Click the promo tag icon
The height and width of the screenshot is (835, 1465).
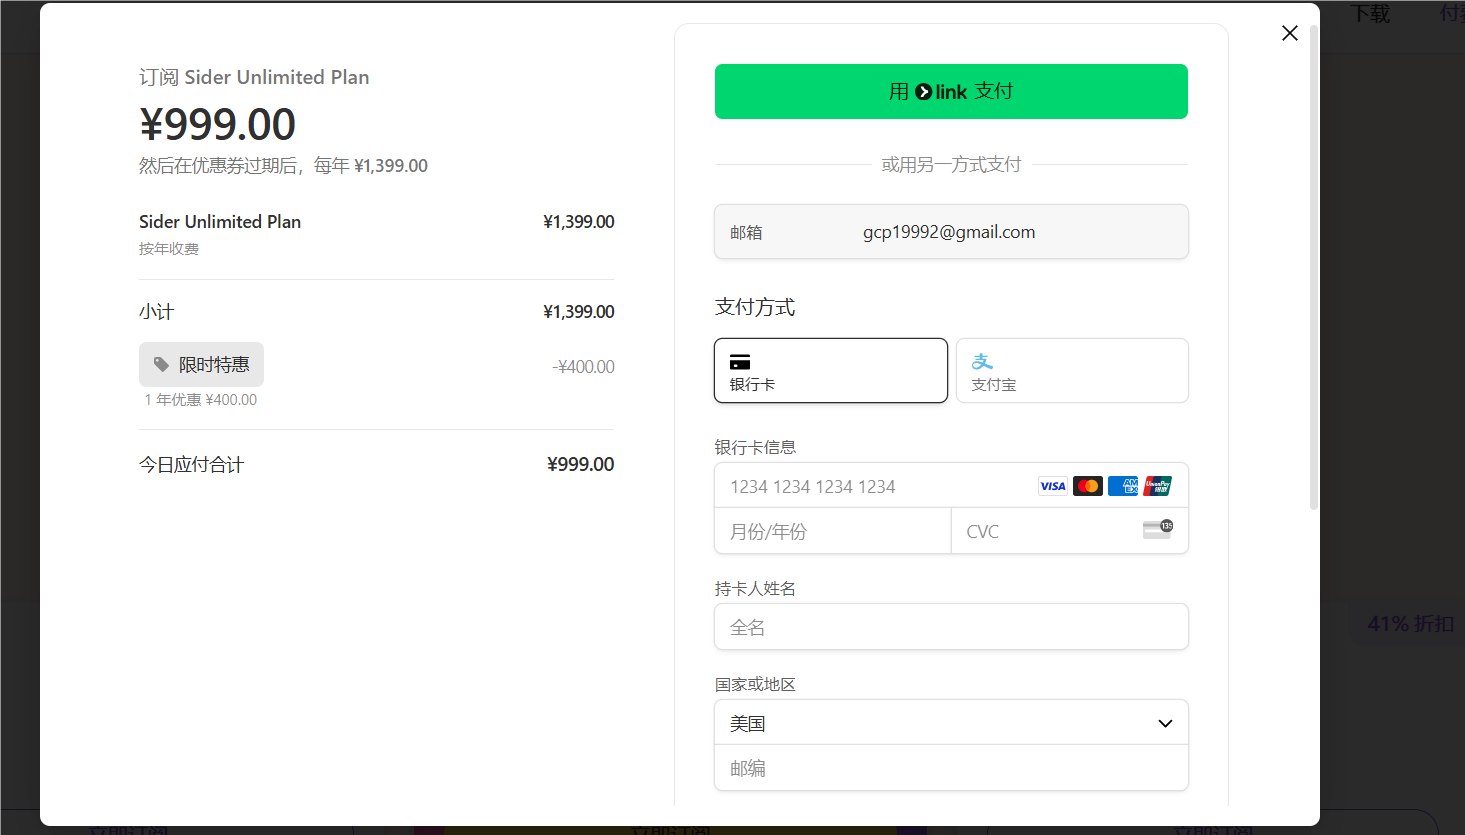(x=161, y=365)
